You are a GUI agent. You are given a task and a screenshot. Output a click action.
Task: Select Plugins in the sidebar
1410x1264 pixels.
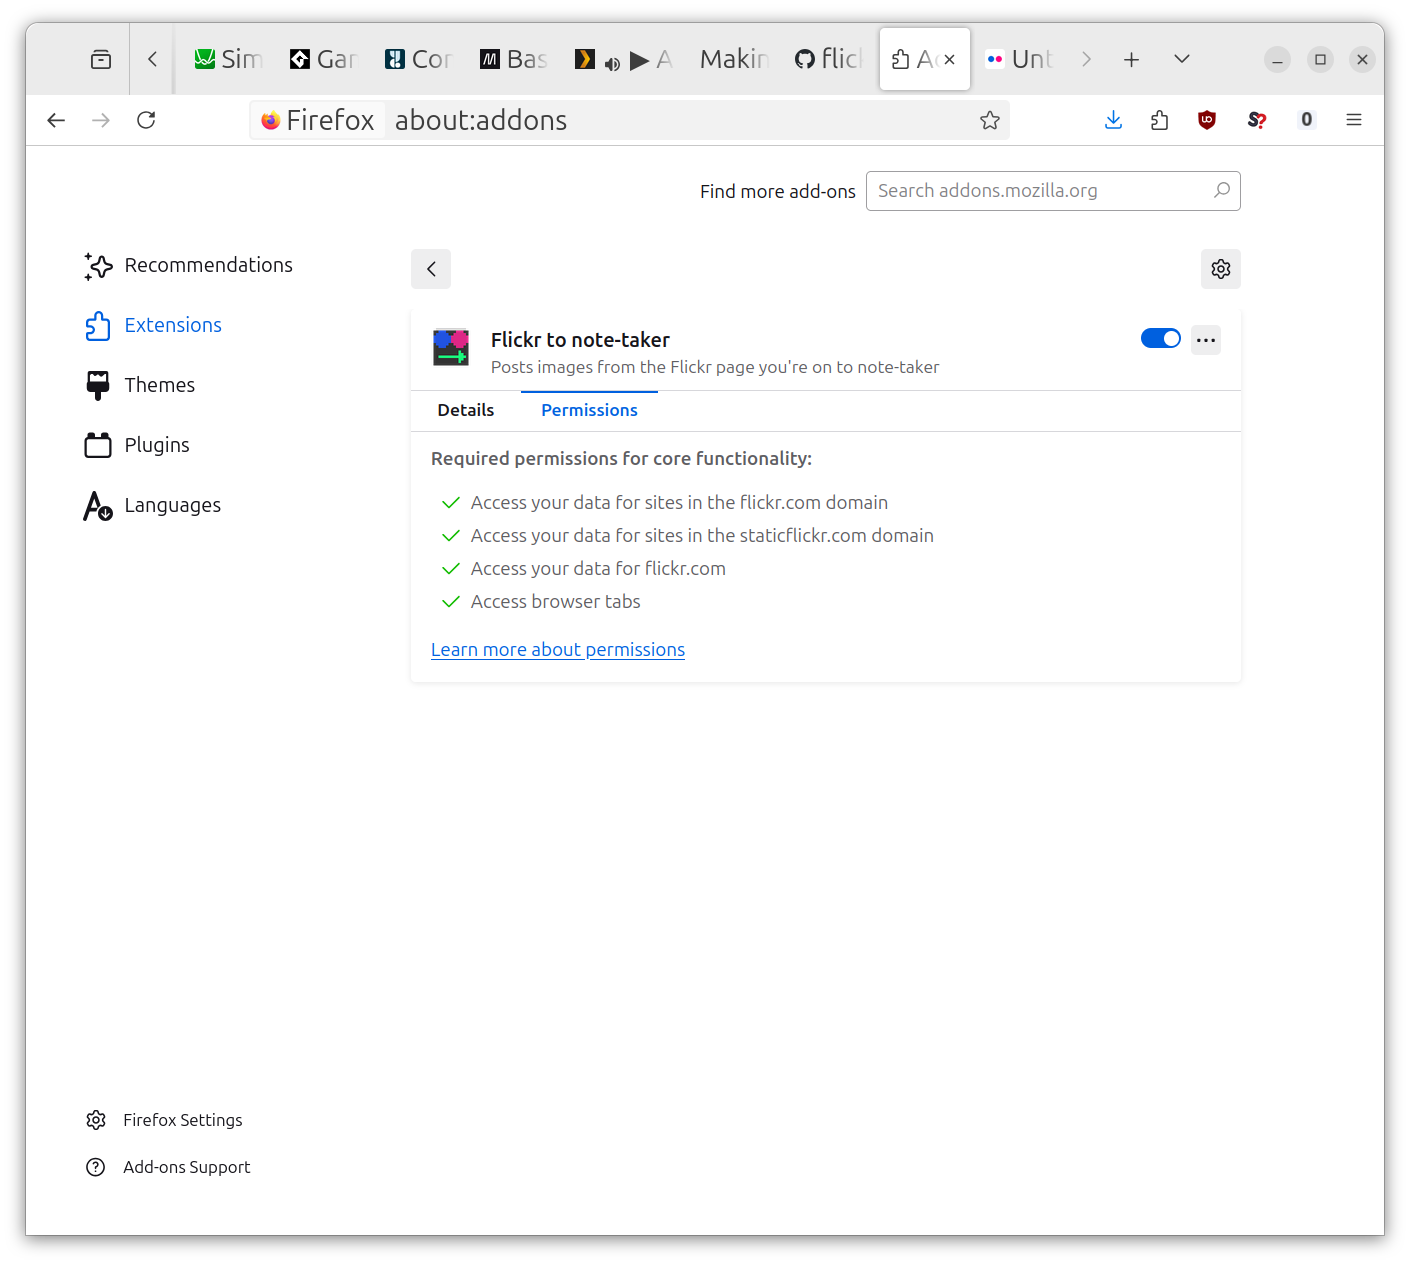click(x=156, y=444)
